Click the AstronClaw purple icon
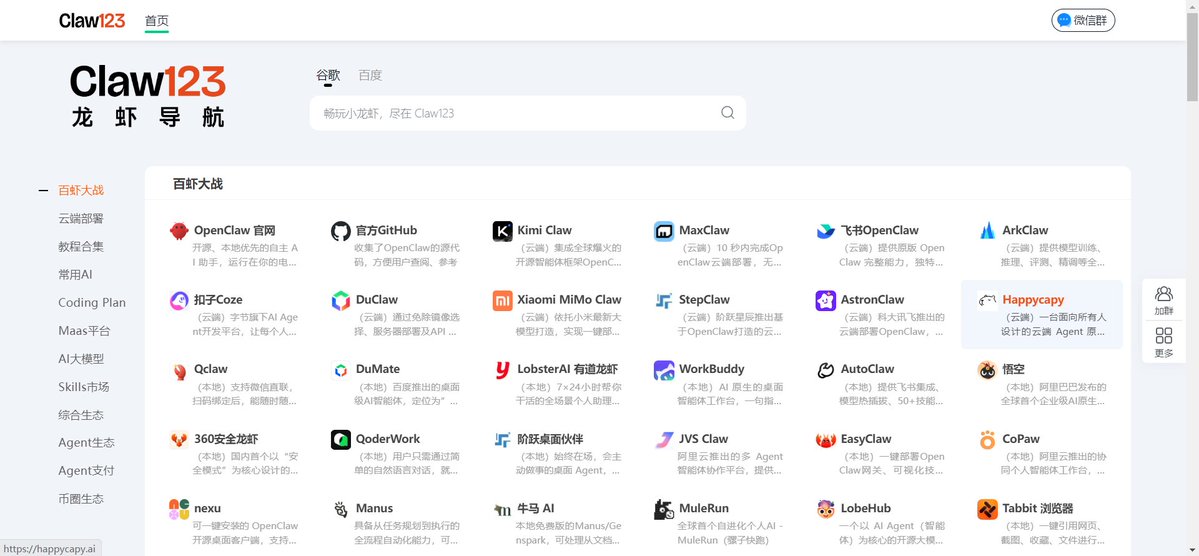 tap(826, 301)
